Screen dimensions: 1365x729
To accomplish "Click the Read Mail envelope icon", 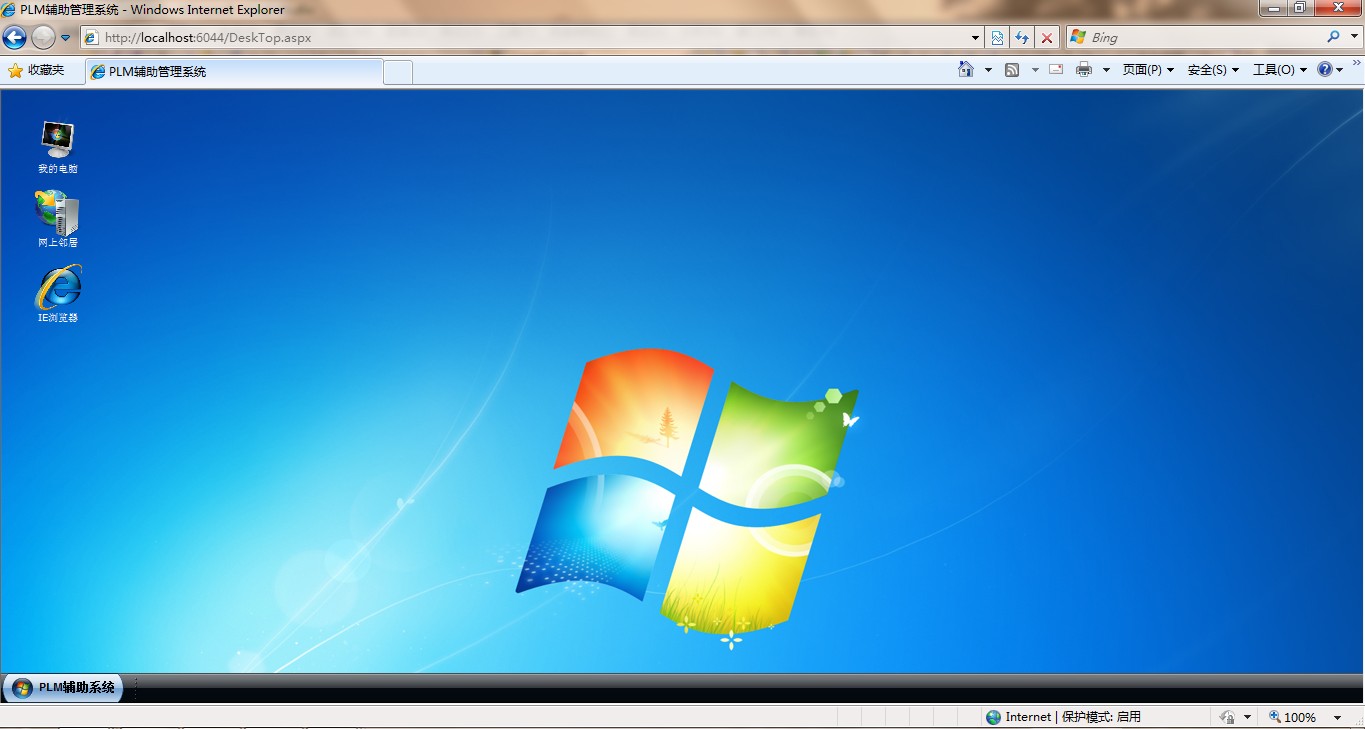I will pyautogui.click(x=1056, y=69).
